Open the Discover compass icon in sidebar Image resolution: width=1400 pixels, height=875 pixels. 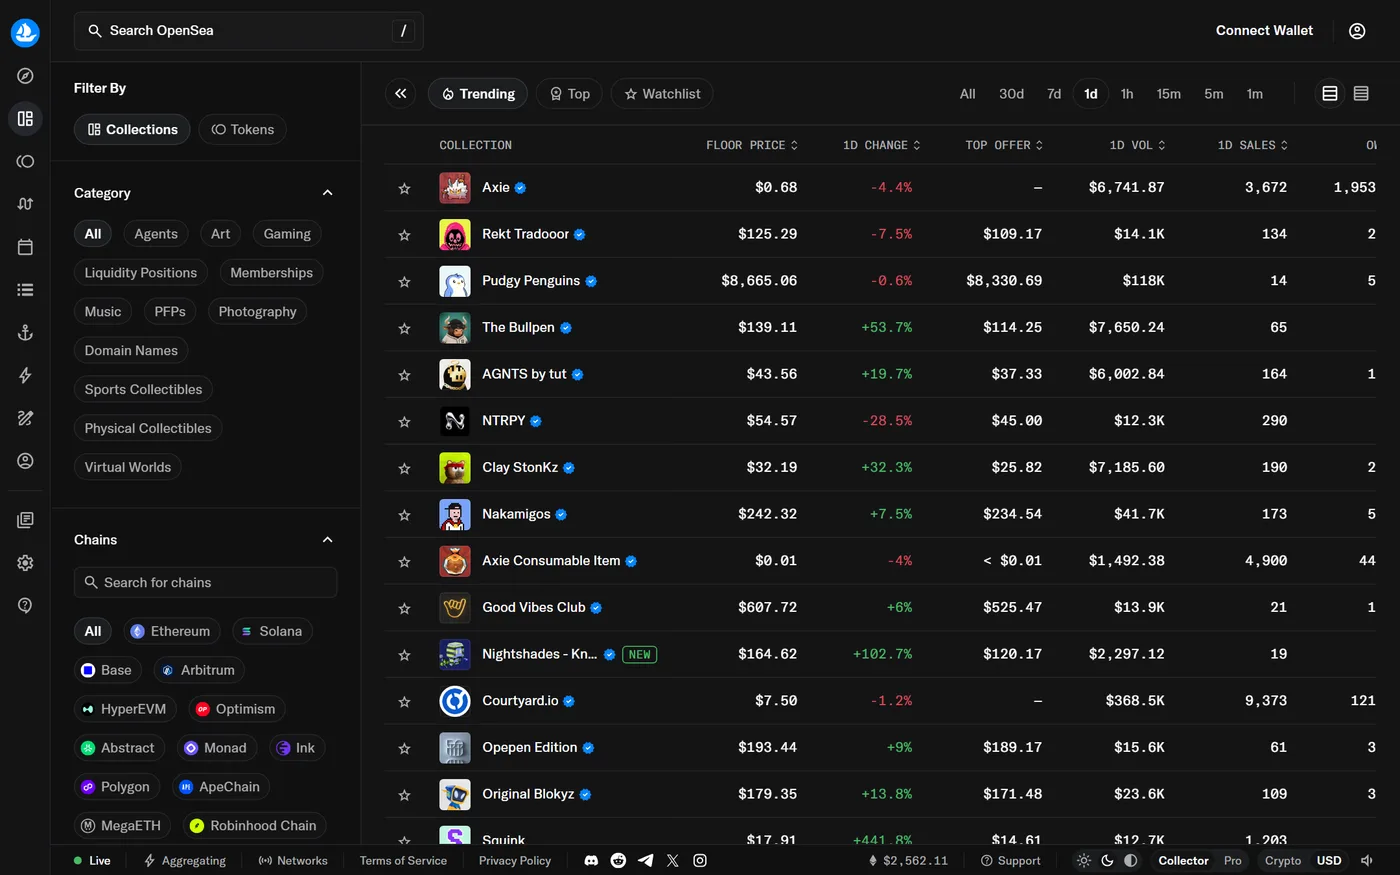(x=25, y=76)
